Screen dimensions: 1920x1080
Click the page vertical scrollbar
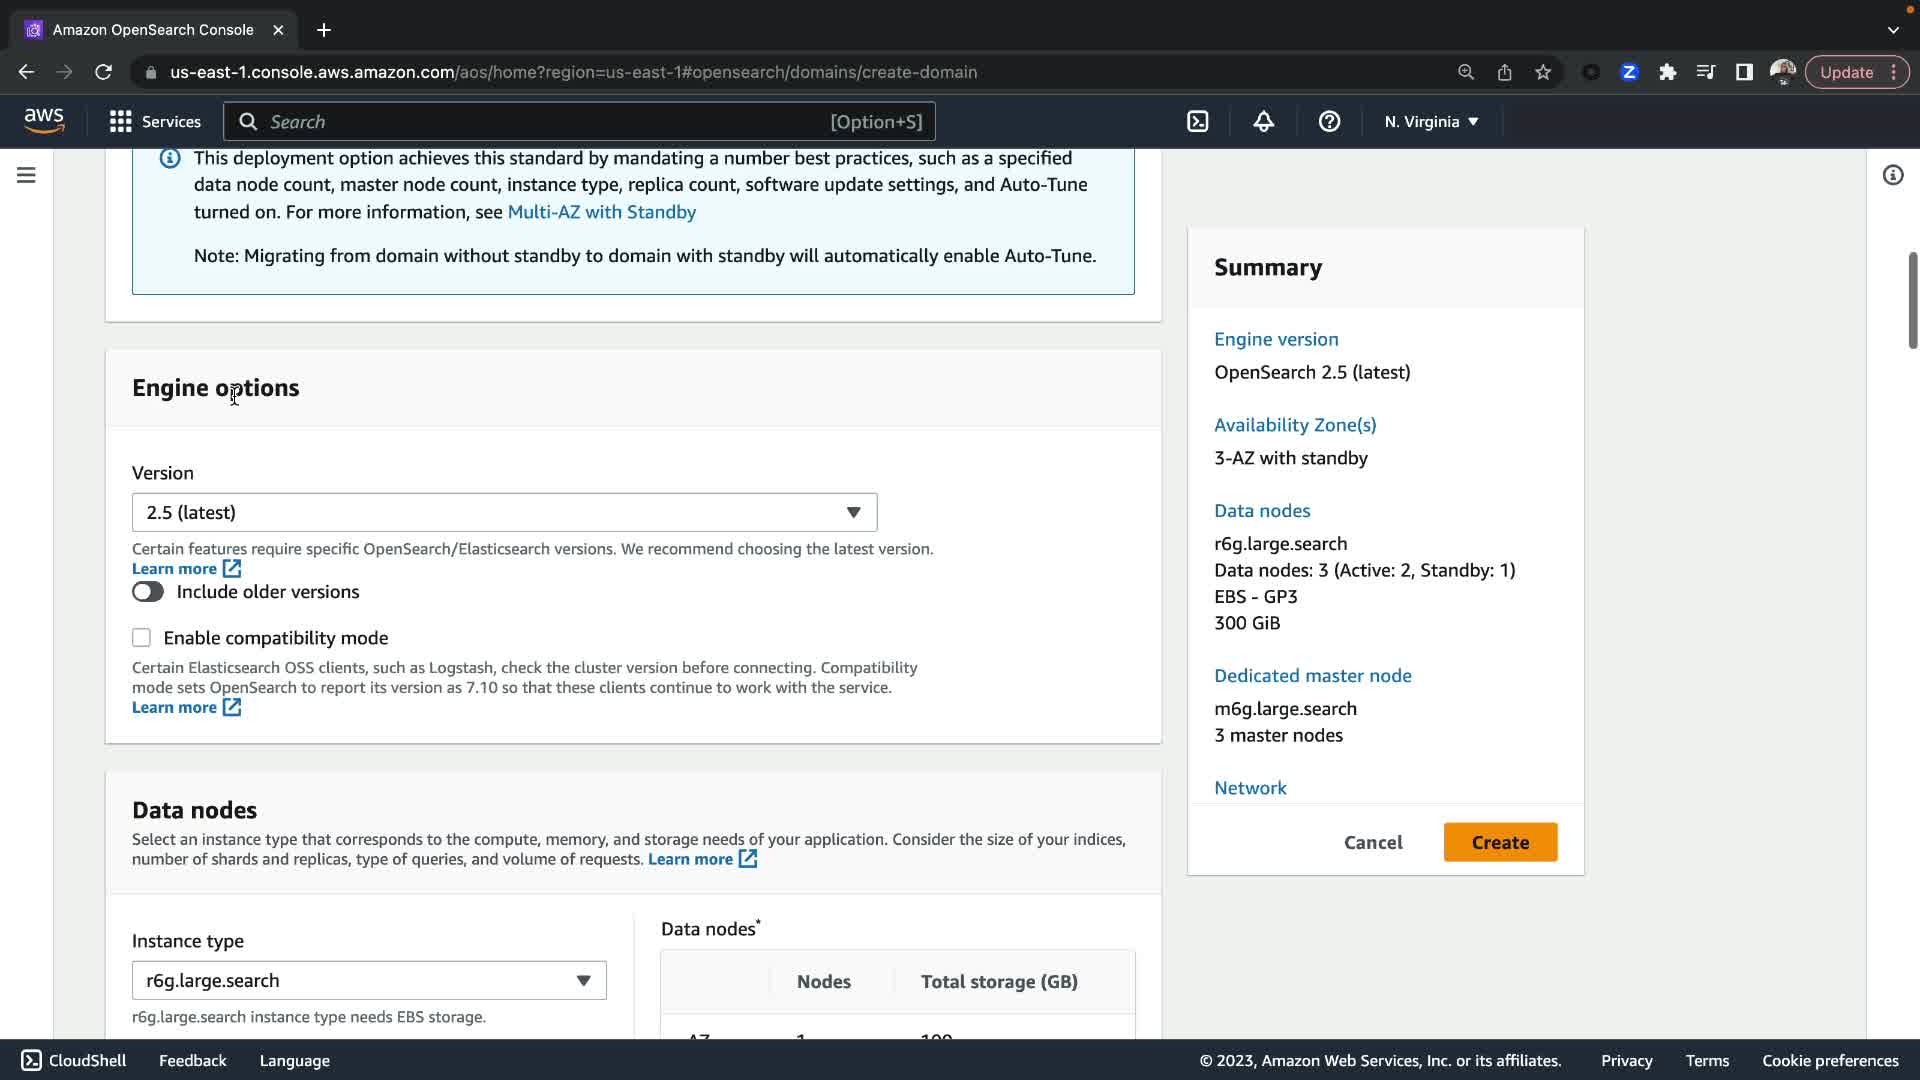click(x=1912, y=300)
